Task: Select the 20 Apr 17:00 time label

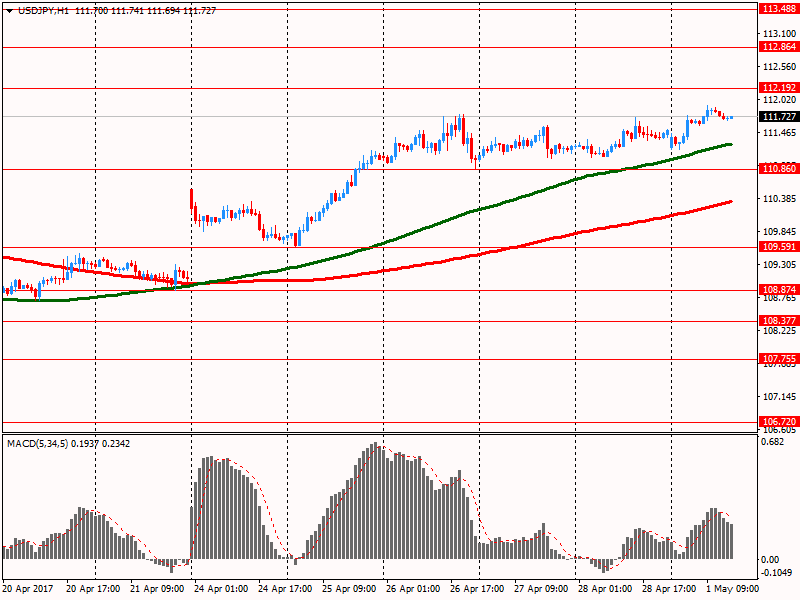Action: coord(93,589)
